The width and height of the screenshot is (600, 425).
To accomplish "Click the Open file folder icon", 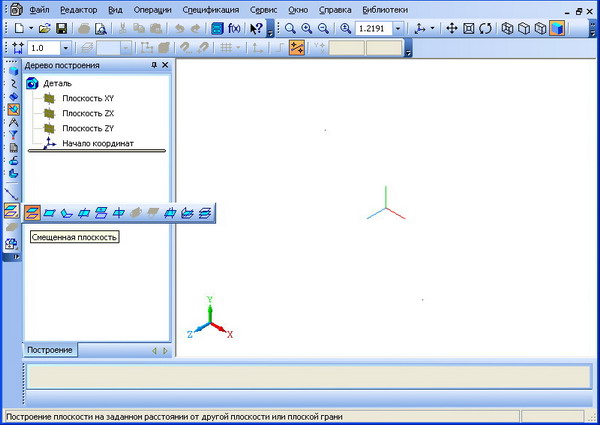I will (44, 29).
